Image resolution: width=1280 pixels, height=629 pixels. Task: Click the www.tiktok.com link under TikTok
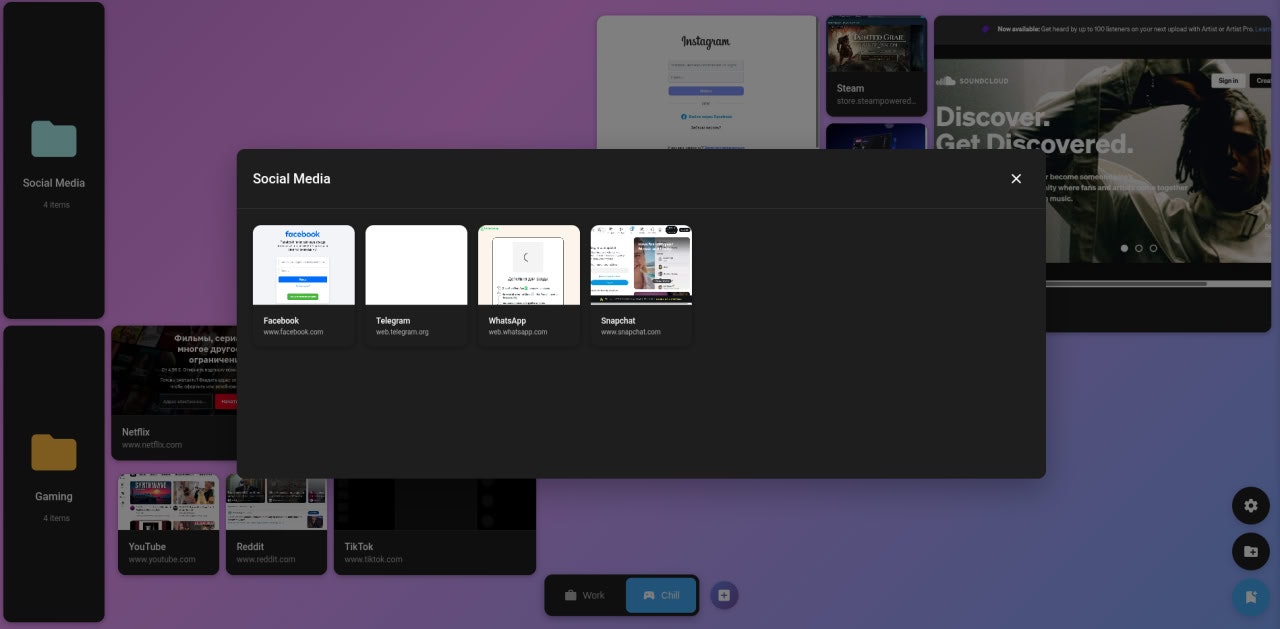pos(371,559)
